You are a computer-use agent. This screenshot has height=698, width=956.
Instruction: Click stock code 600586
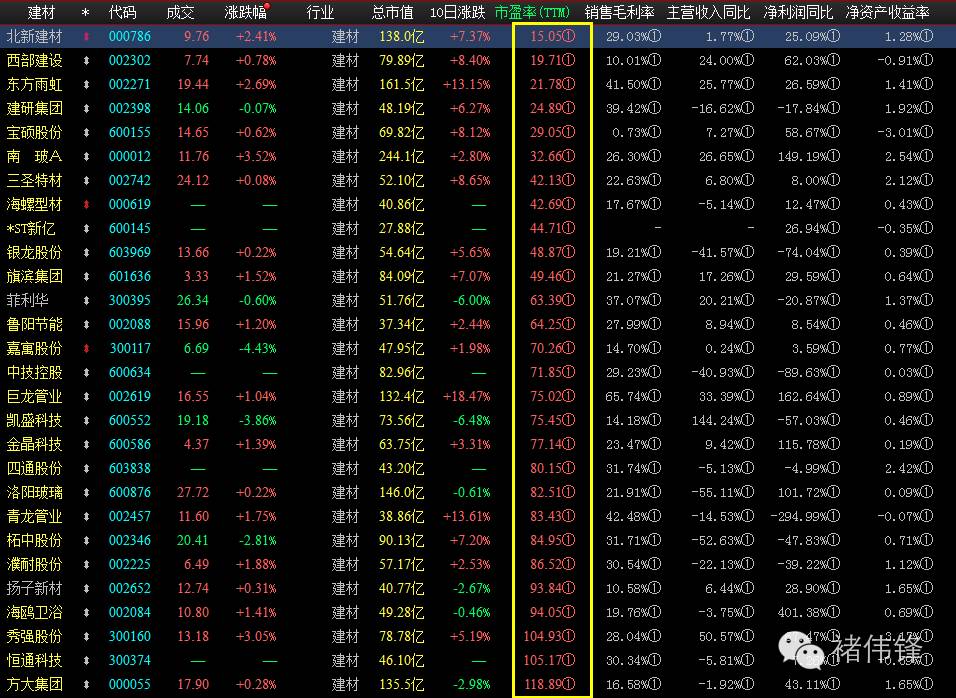tap(130, 444)
